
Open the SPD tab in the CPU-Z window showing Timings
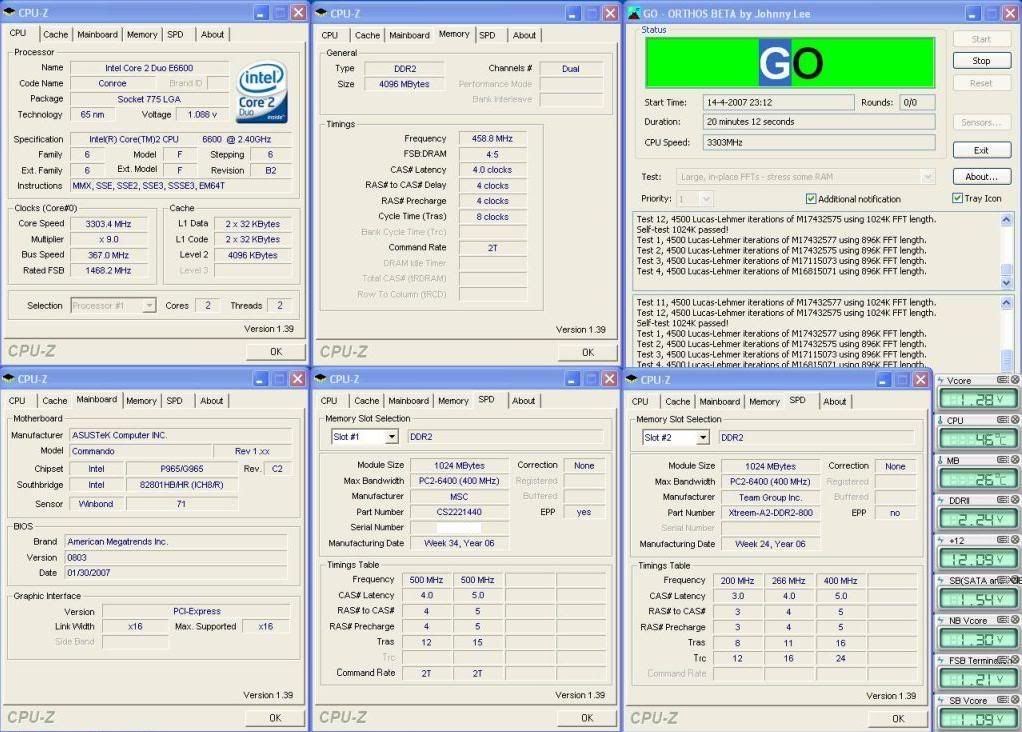click(488, 35)
